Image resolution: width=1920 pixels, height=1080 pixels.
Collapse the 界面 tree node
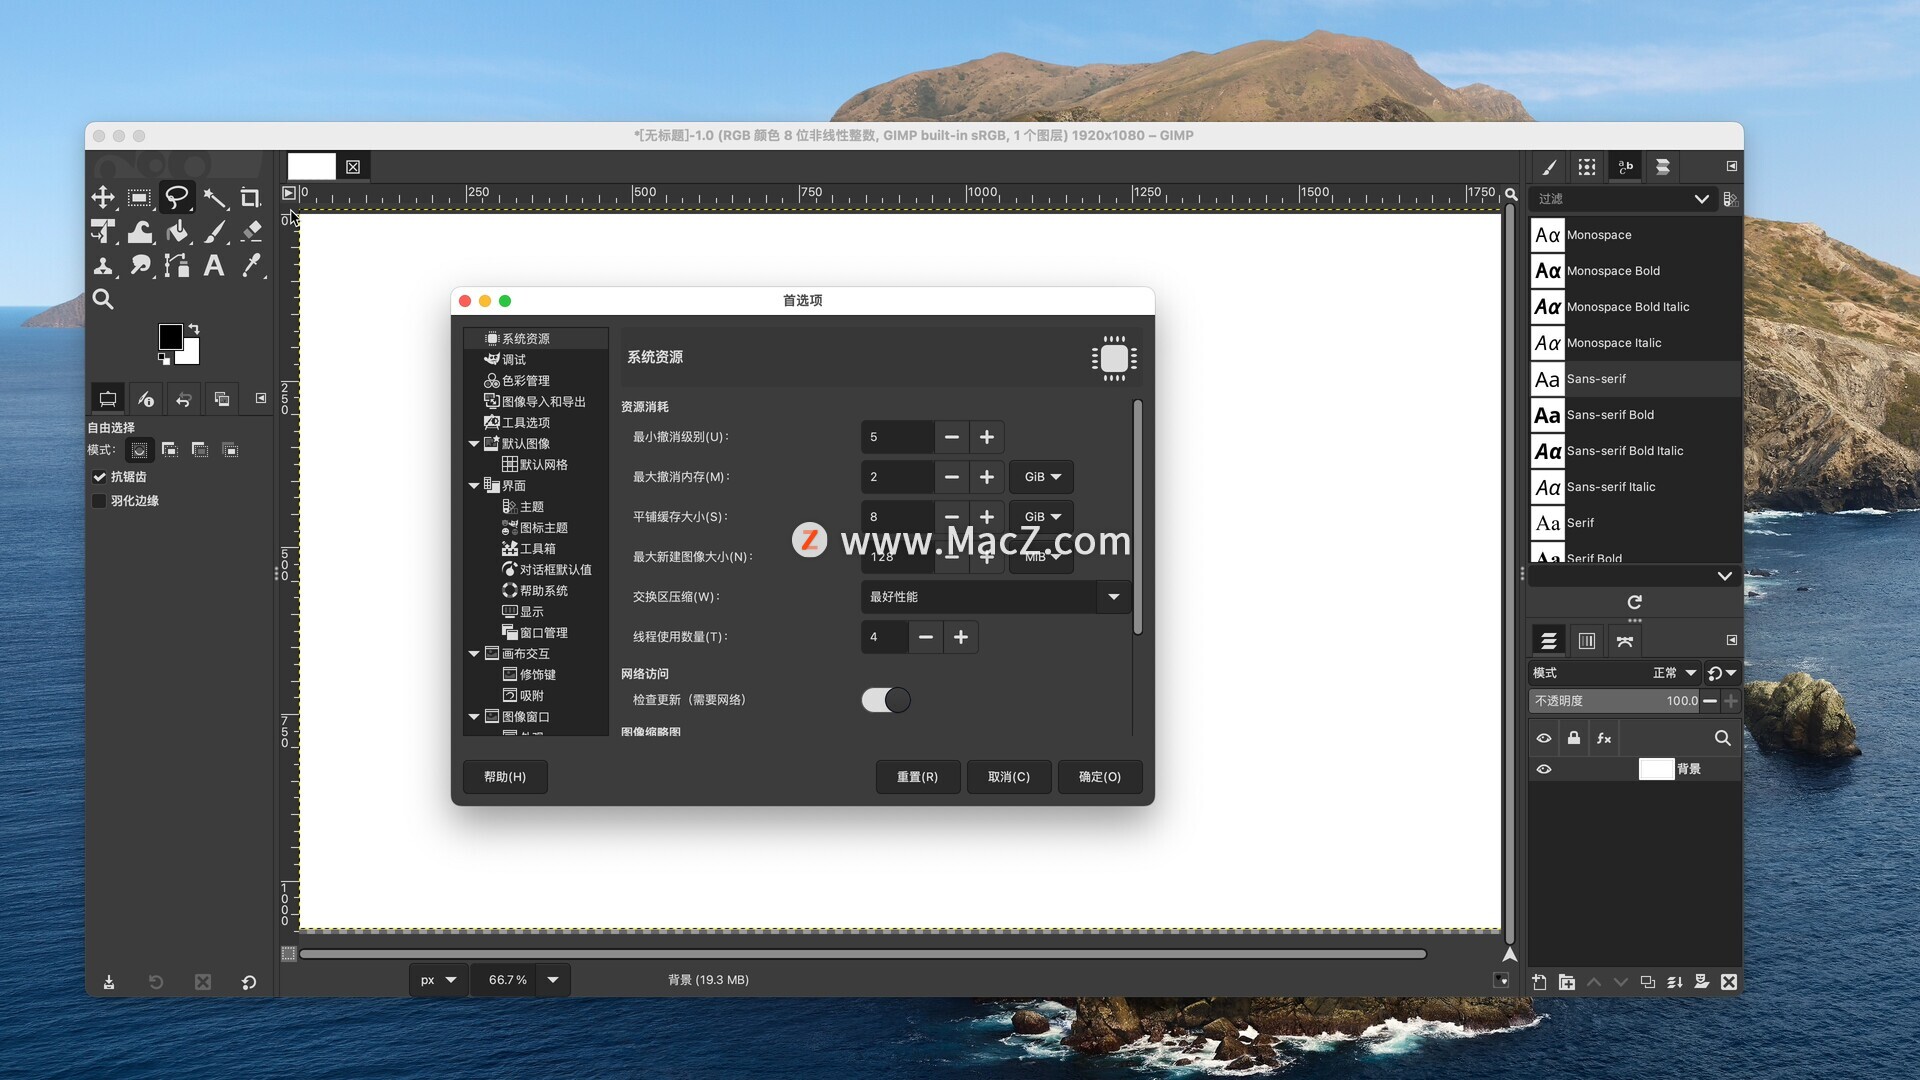pyautogui.click(x=474, y=486)
